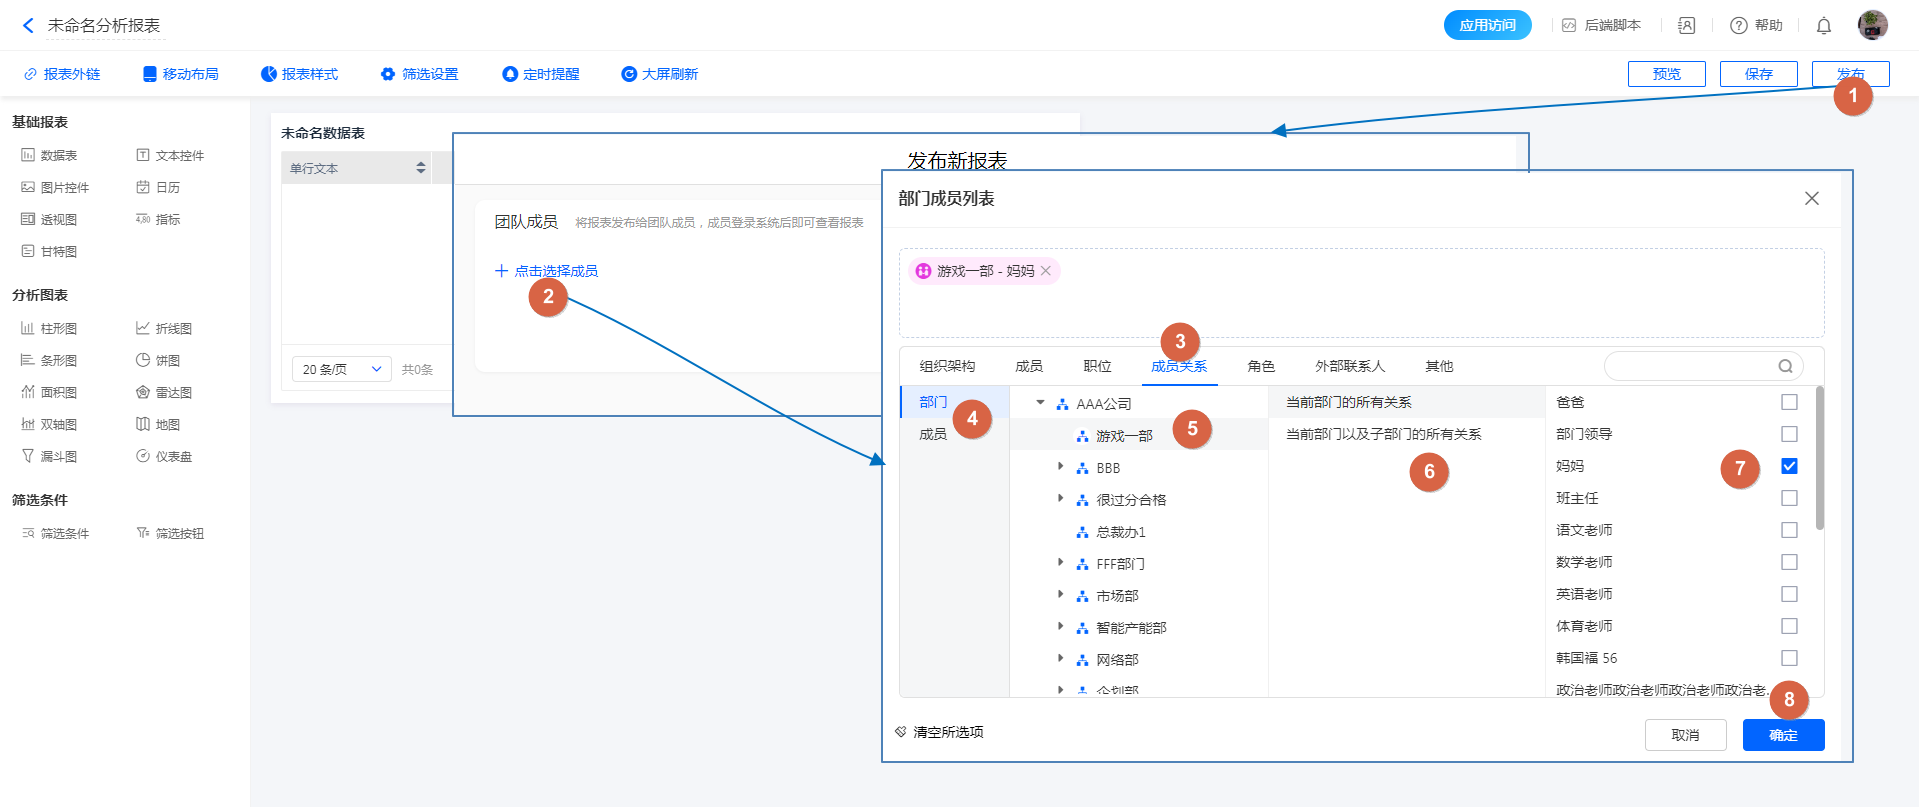Uncheck the 妈妈 relationship checkbox

[x=1789, y=466]
